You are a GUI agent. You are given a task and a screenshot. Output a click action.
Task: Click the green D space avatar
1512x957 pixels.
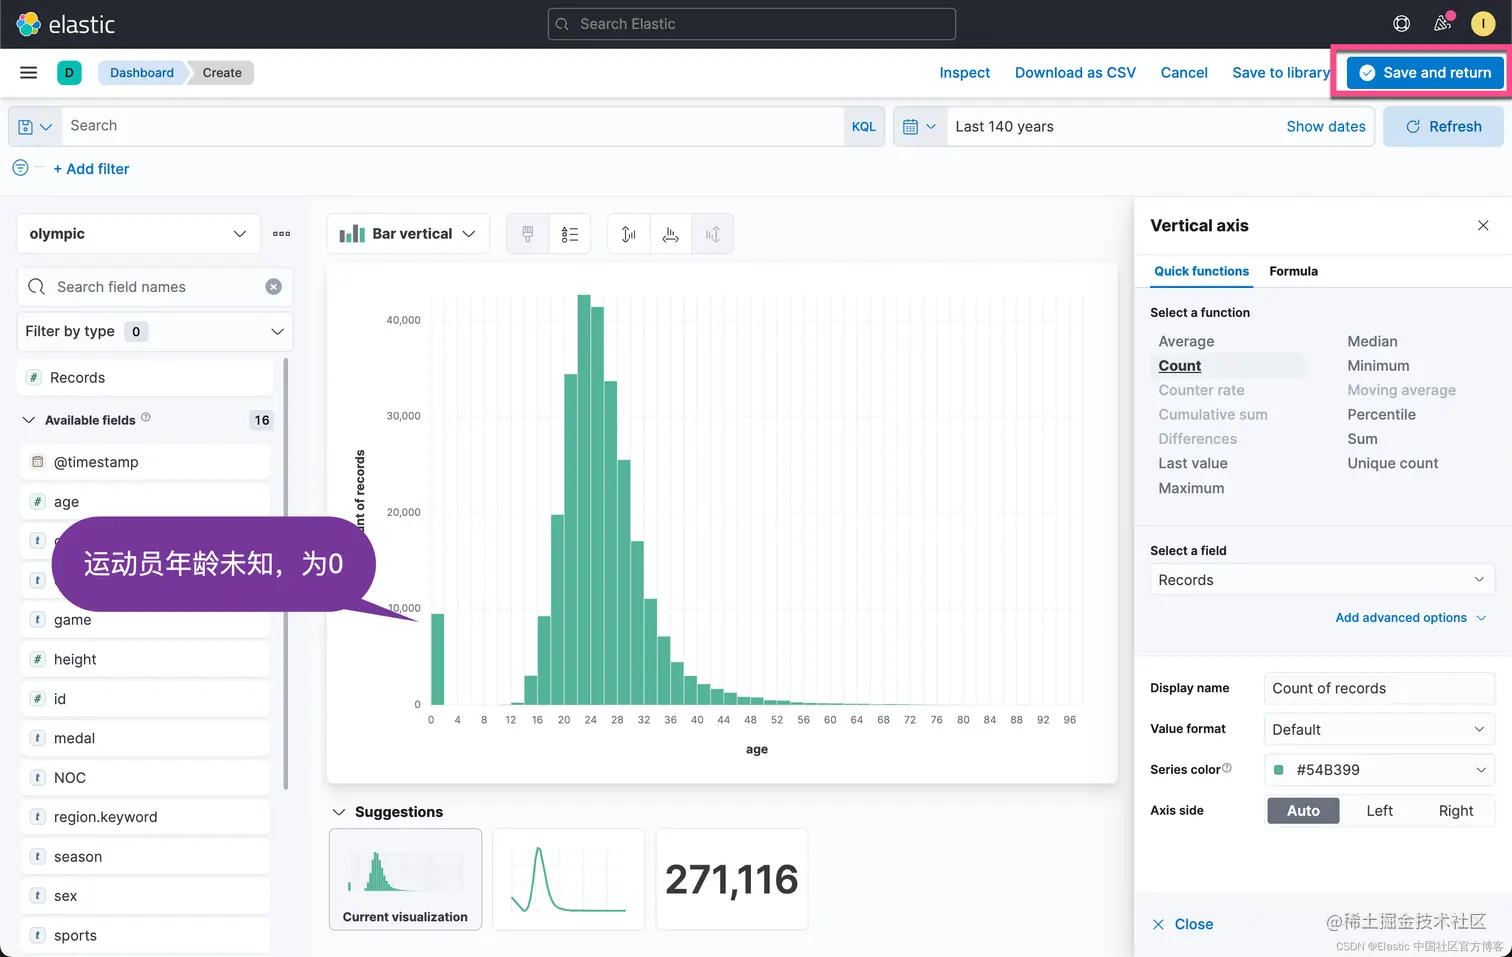point(69,72)
